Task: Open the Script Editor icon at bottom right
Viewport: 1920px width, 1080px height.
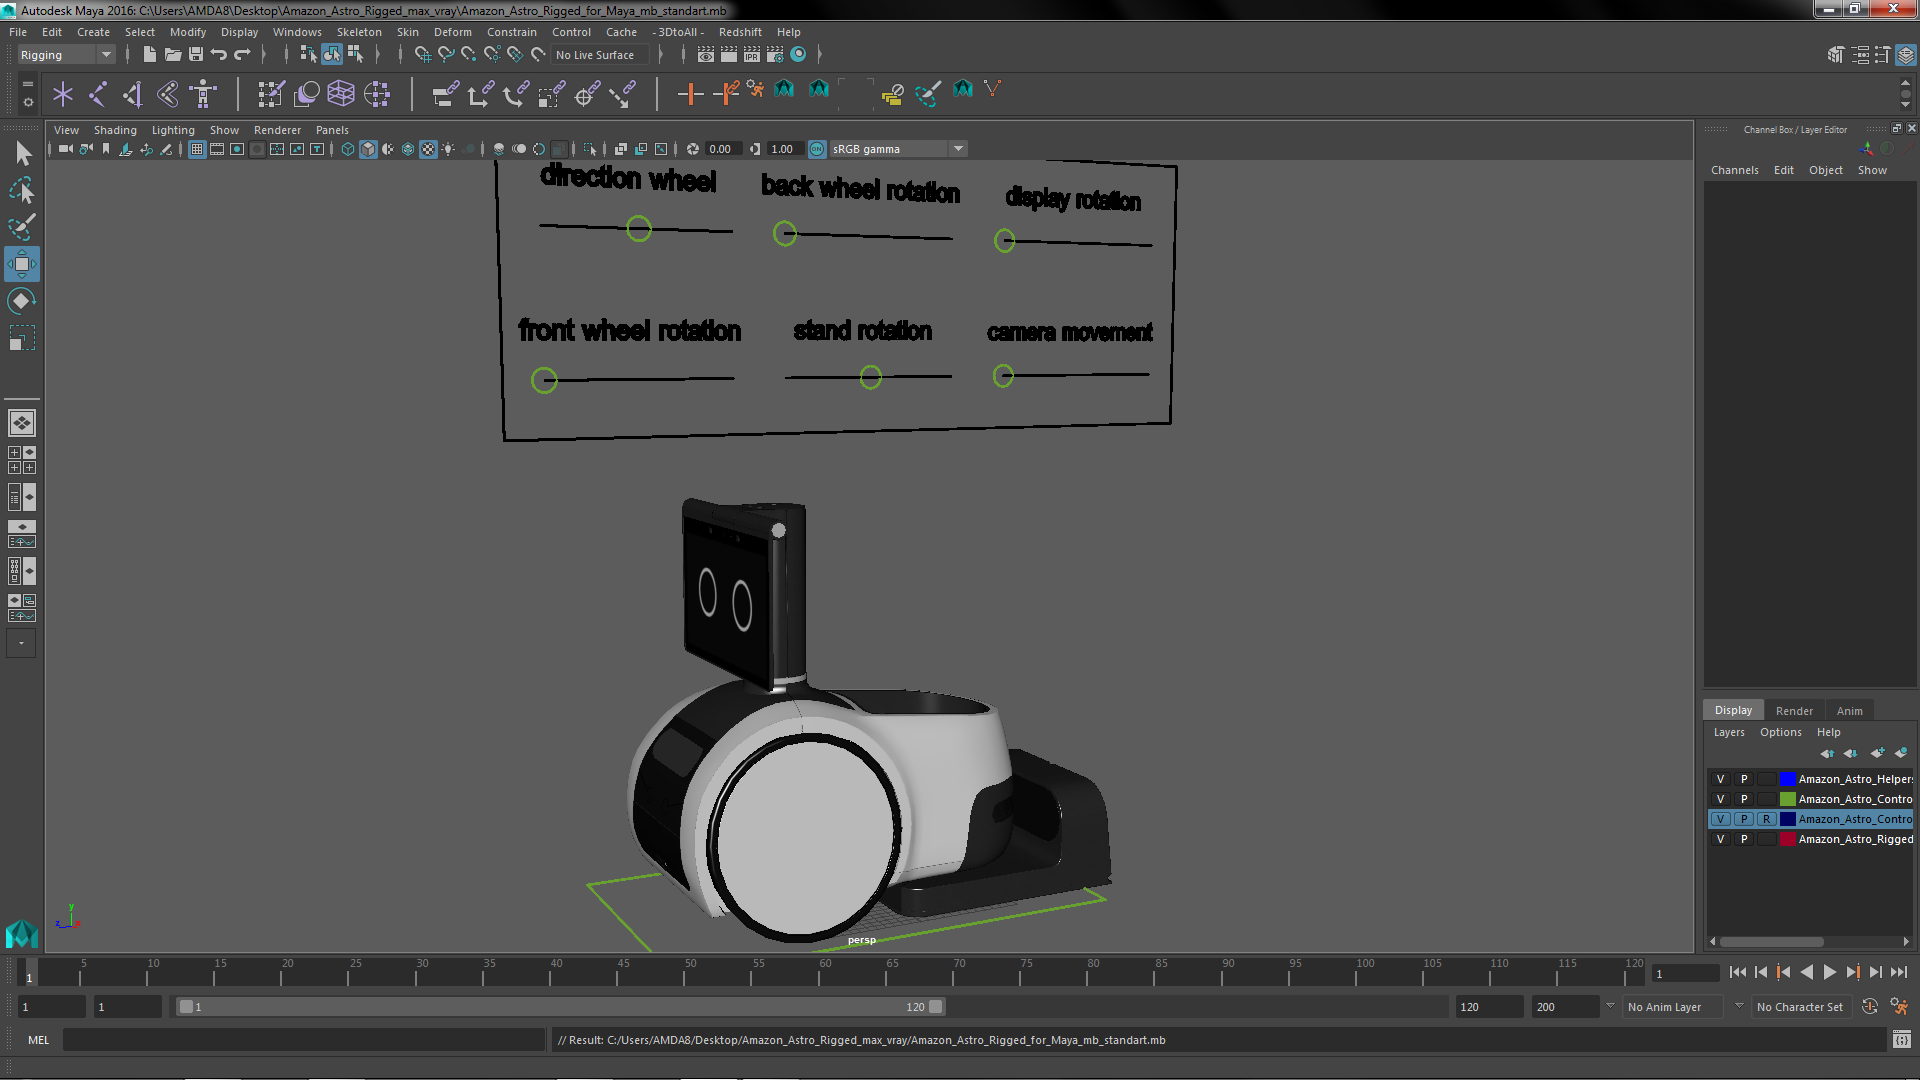Action: pyautogui.click(x=1901, y=1040)
